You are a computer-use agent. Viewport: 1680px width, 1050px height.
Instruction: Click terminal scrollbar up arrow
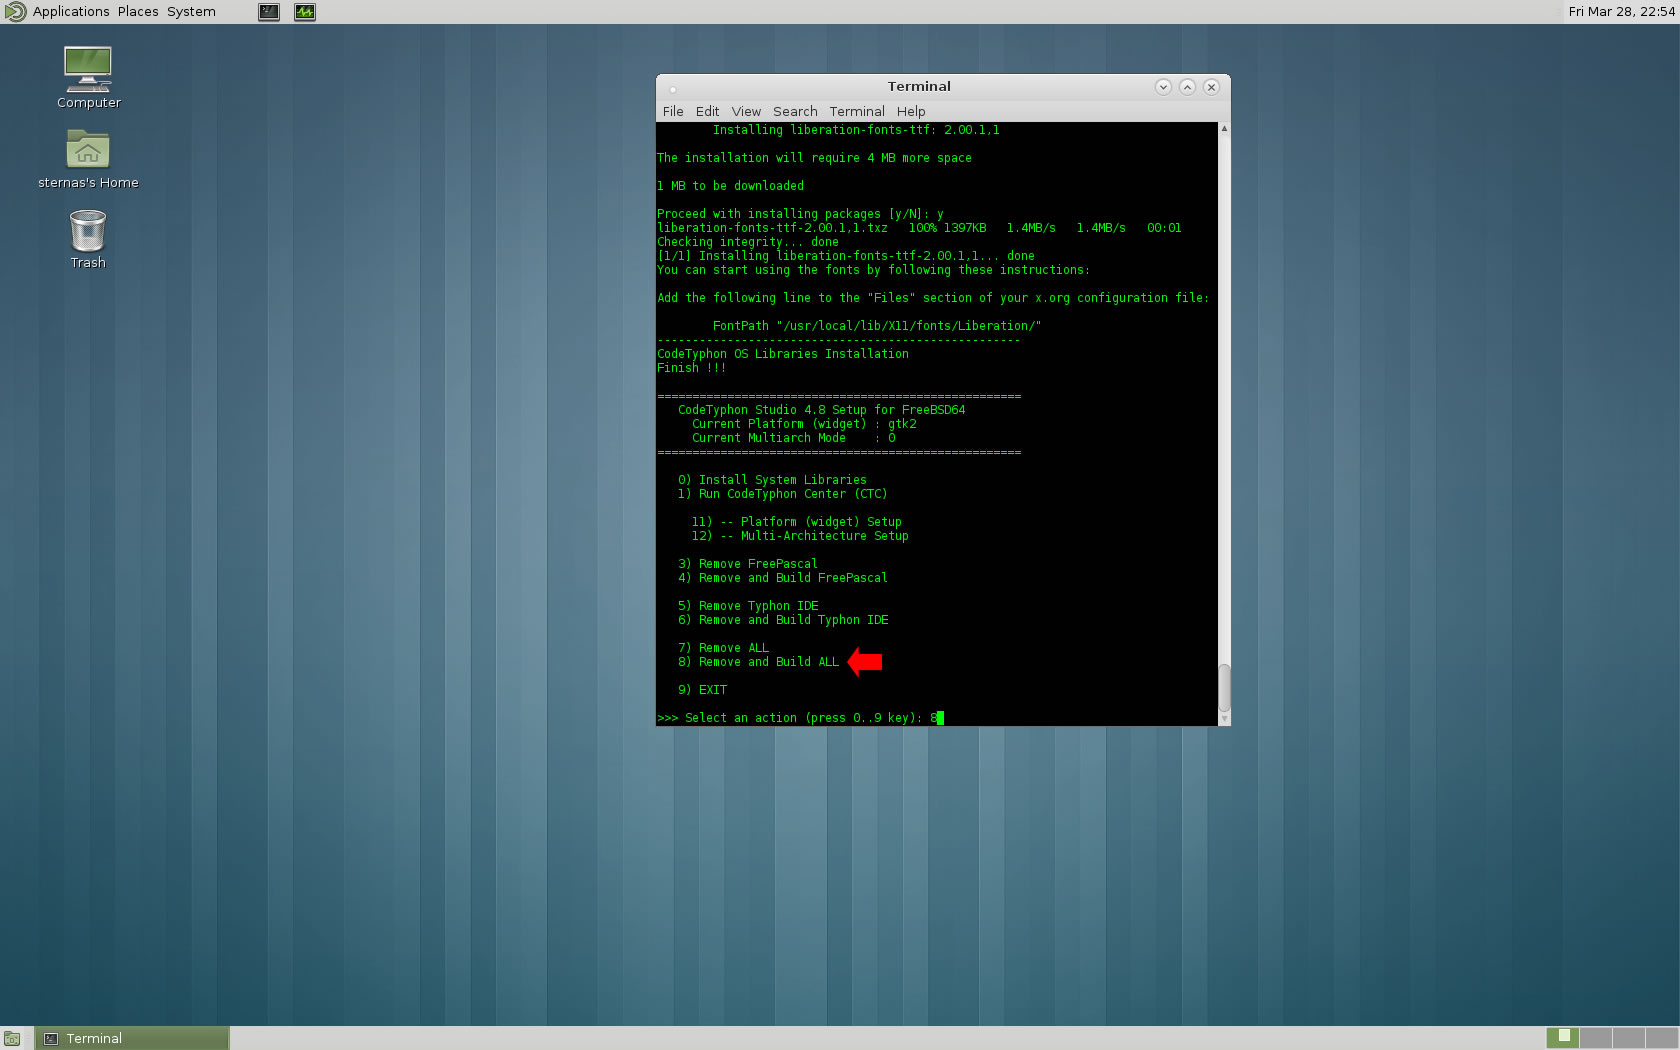click(1224, 129)
